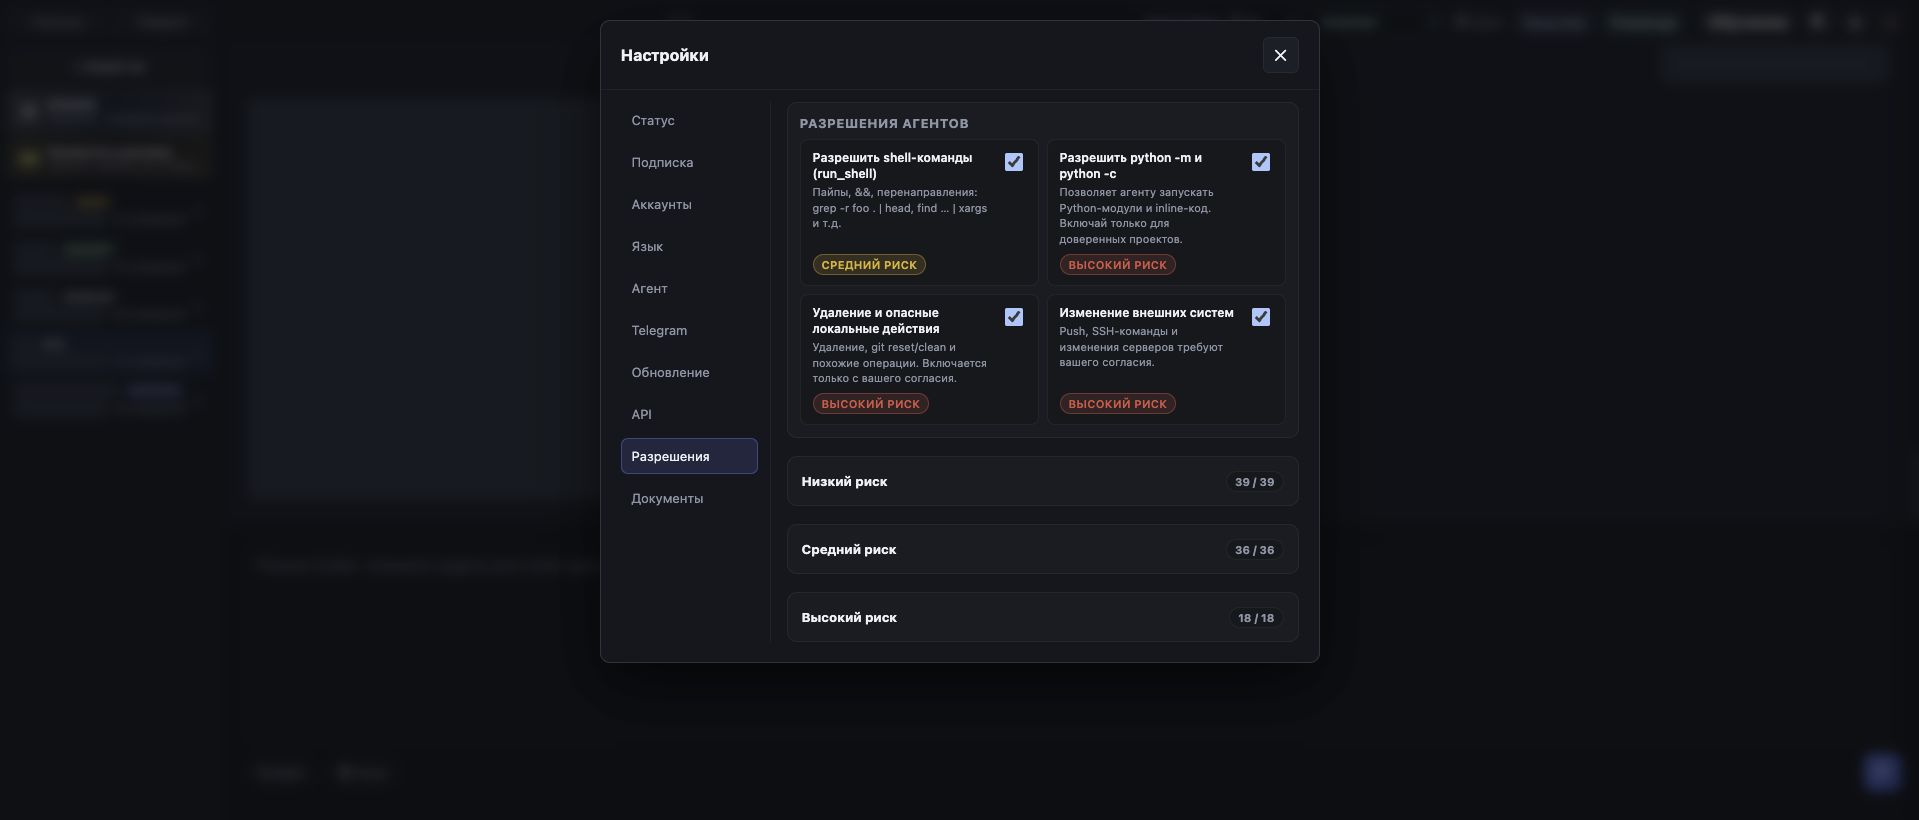Click the РАЗРЕШЕНИЯ АГЕНТОВ heading
The height and width of the screenshot is (820, 1919).
pyautogui.click(x=884, y=123)
